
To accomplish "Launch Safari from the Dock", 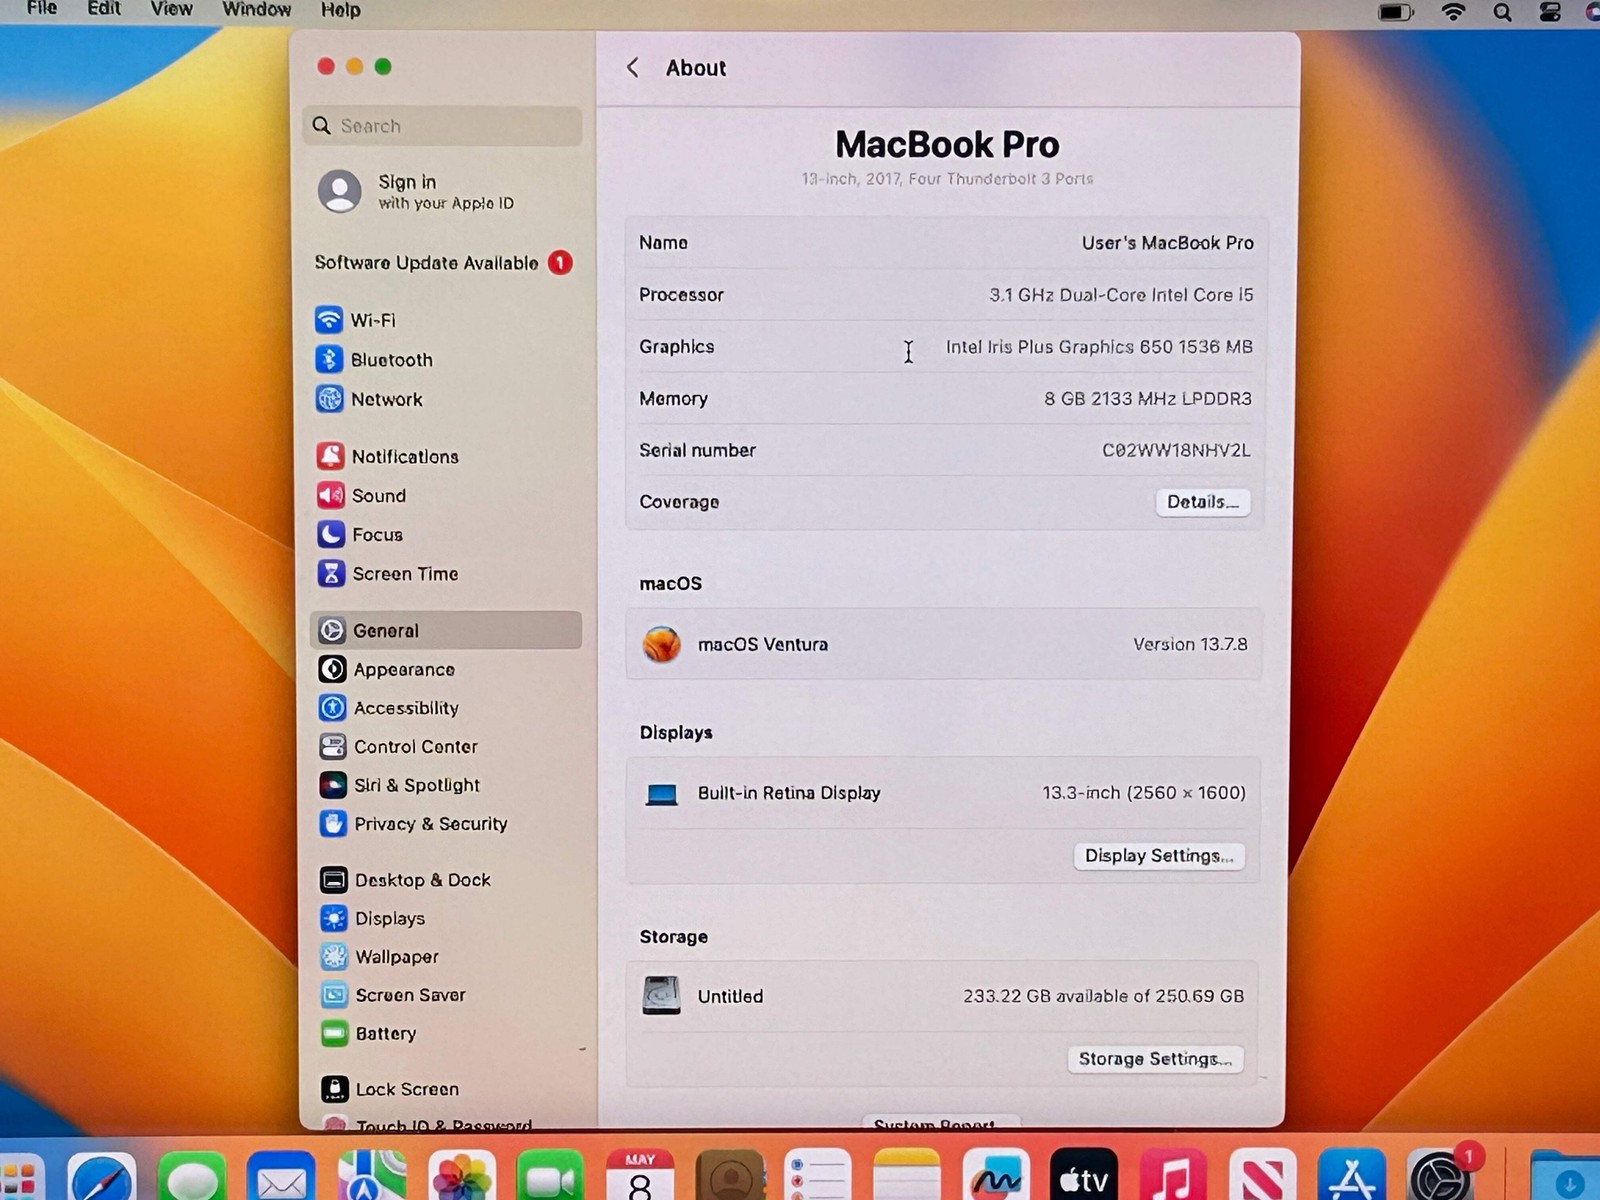I will tap(102, 1178).
